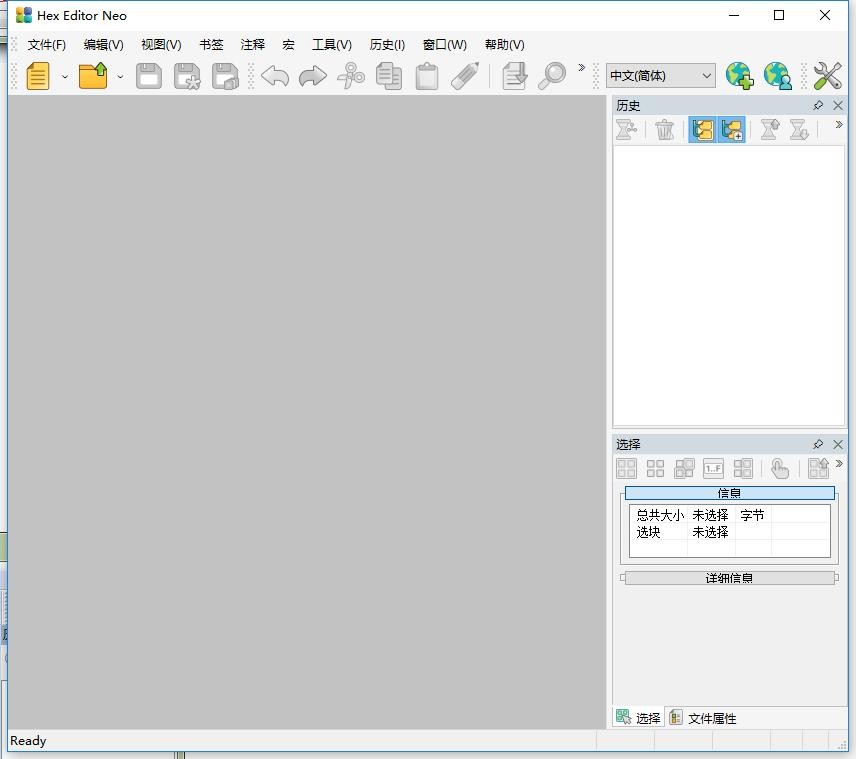Click the overlapping squares selection icon

[x=684, y=469]
